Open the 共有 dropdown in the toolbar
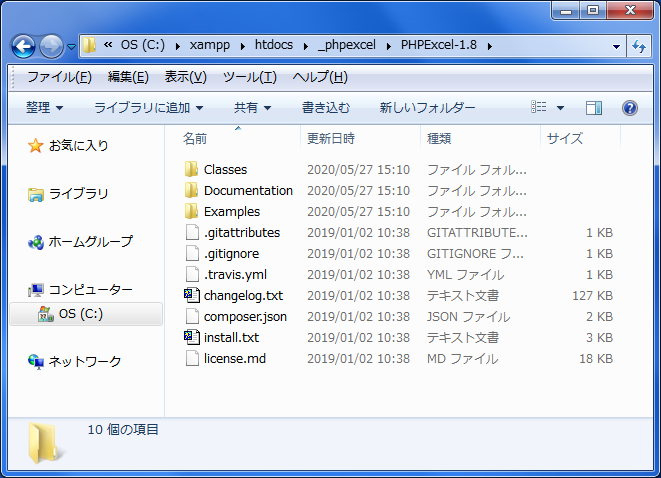Viewport: 661px width, 478px height. coord(252,108)
